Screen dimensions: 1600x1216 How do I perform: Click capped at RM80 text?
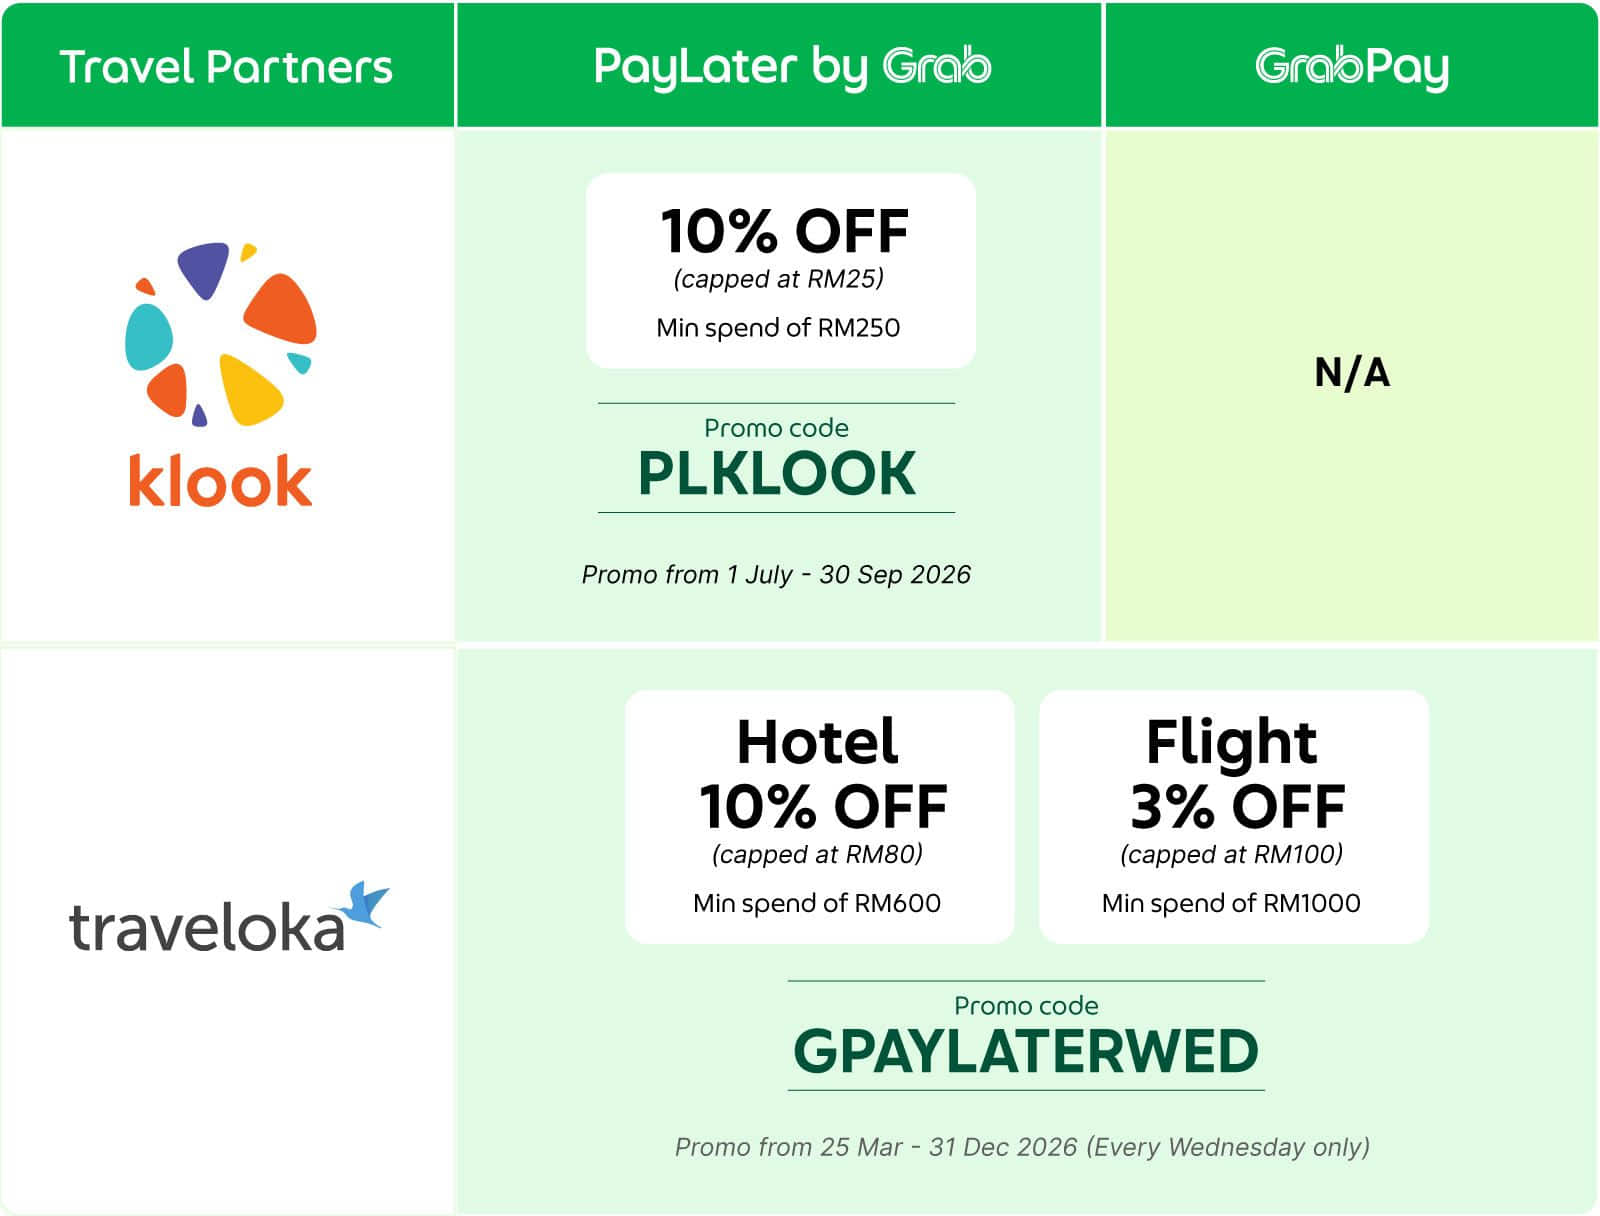pos(817,854)
